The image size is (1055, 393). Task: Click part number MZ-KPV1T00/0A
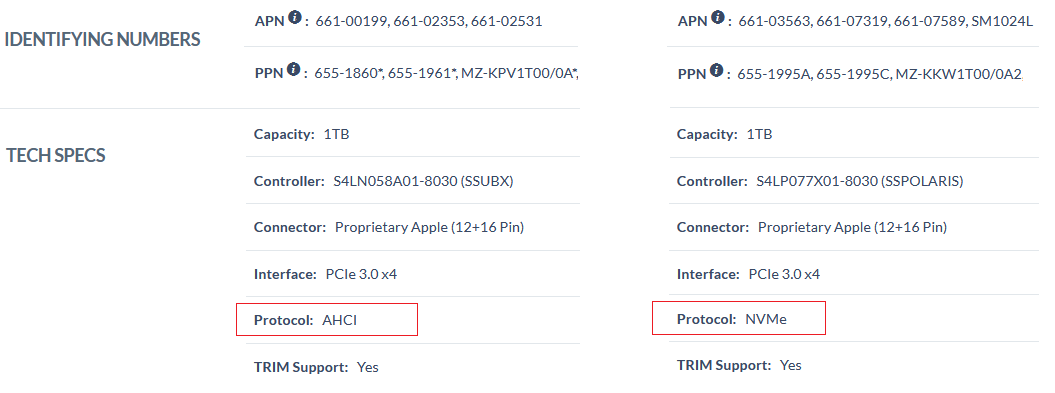coord(519,73)
